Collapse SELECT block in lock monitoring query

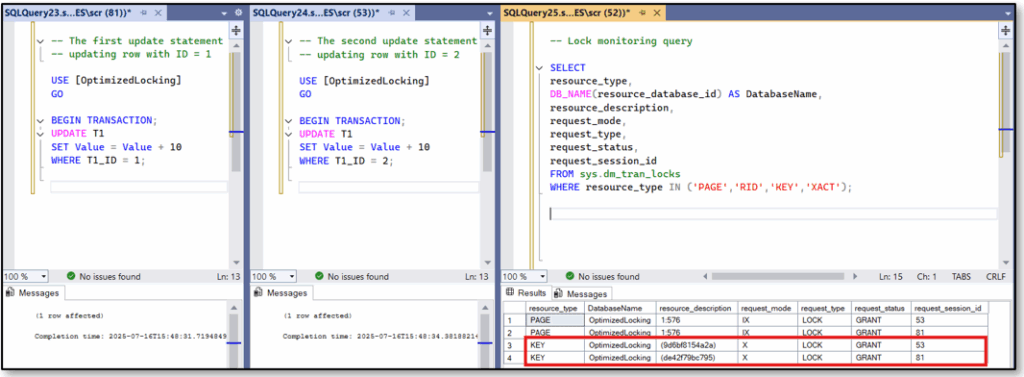click(x=539, y=68)
